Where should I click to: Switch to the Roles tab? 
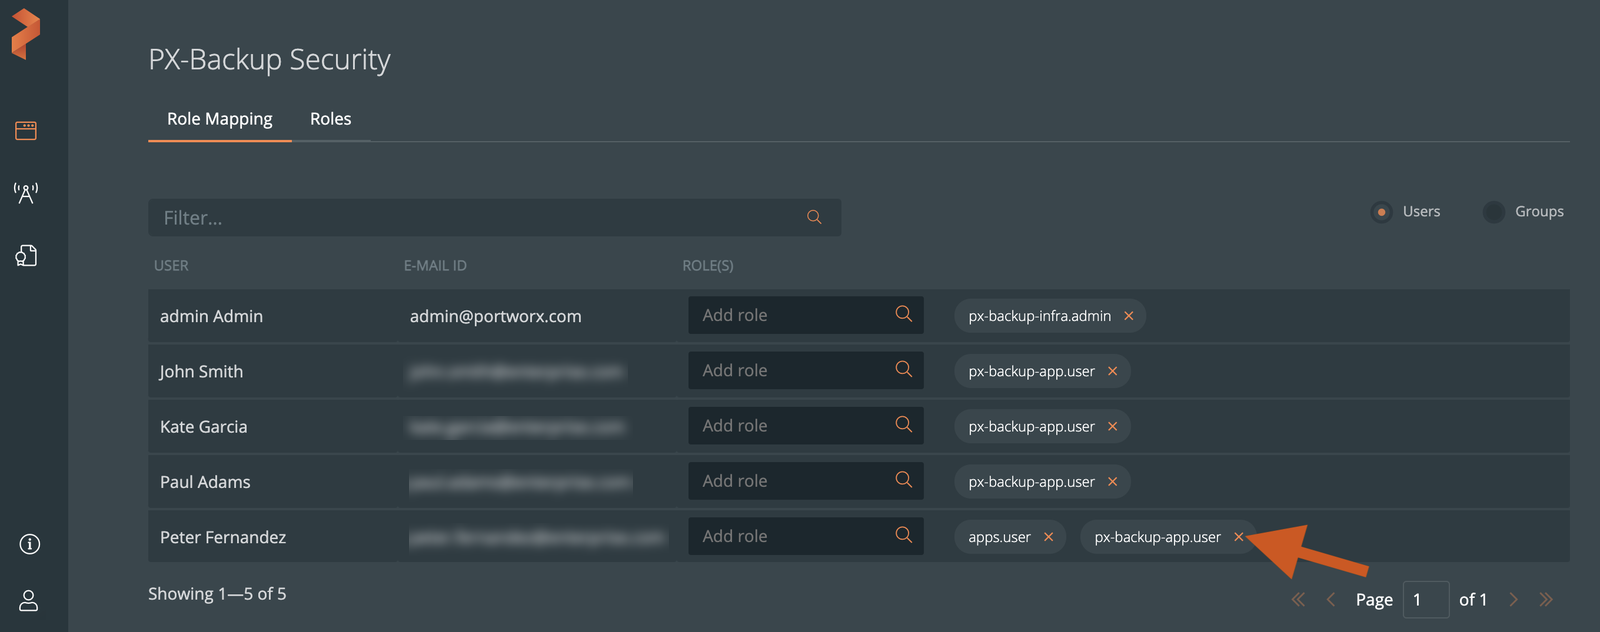tap(330, 119)
